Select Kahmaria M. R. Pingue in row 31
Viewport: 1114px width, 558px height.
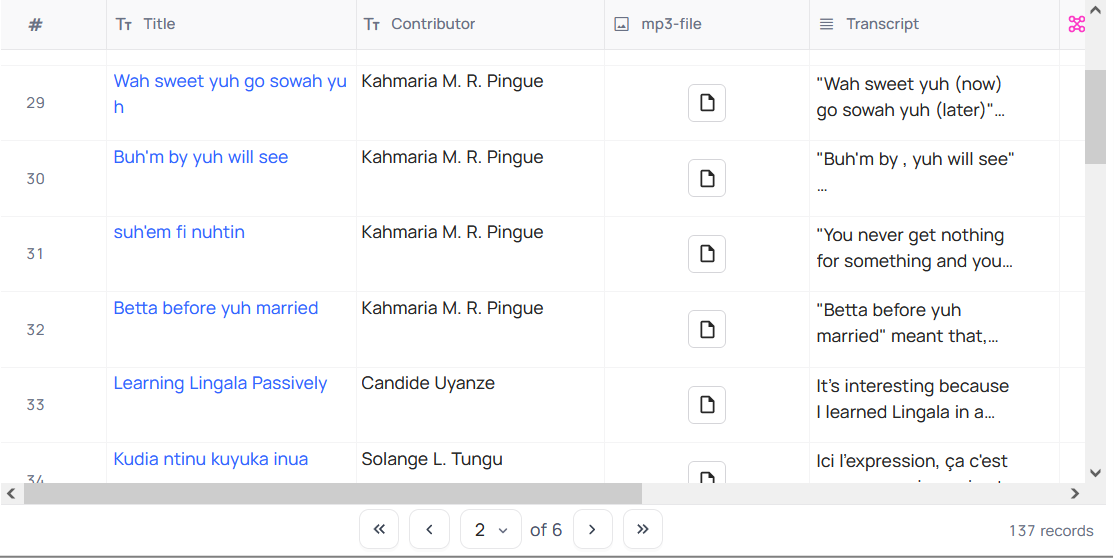click(x=452, y=232)
